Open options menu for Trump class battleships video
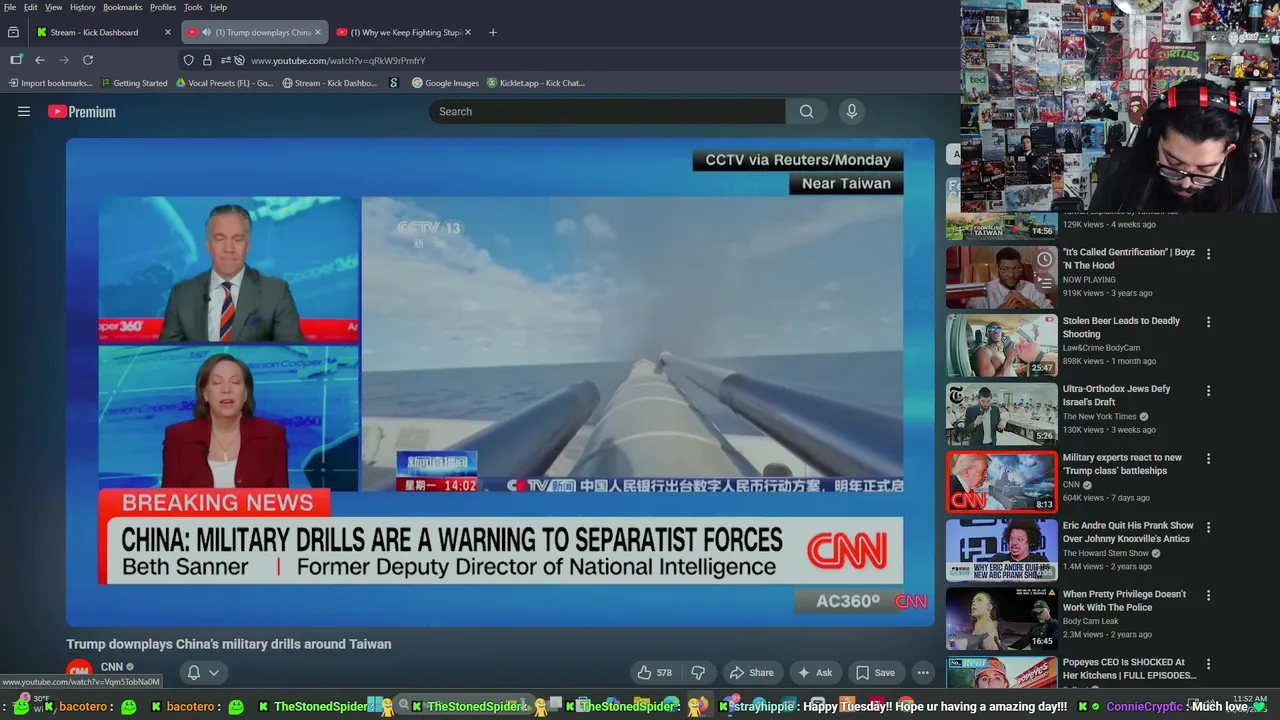The height and width of the screenshot is (720, 1280). [x=1208, y=459]
